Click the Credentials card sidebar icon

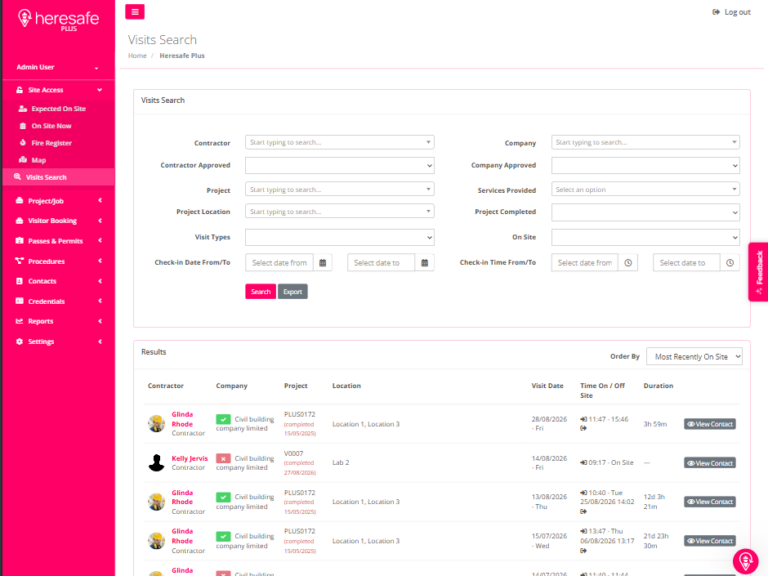(20, 301)
